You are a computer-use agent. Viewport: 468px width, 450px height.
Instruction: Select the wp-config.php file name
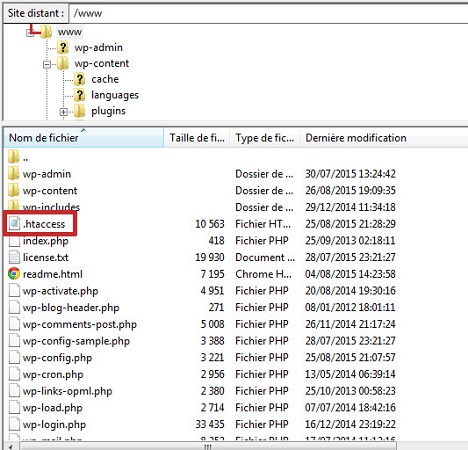[x=57, y=358]
